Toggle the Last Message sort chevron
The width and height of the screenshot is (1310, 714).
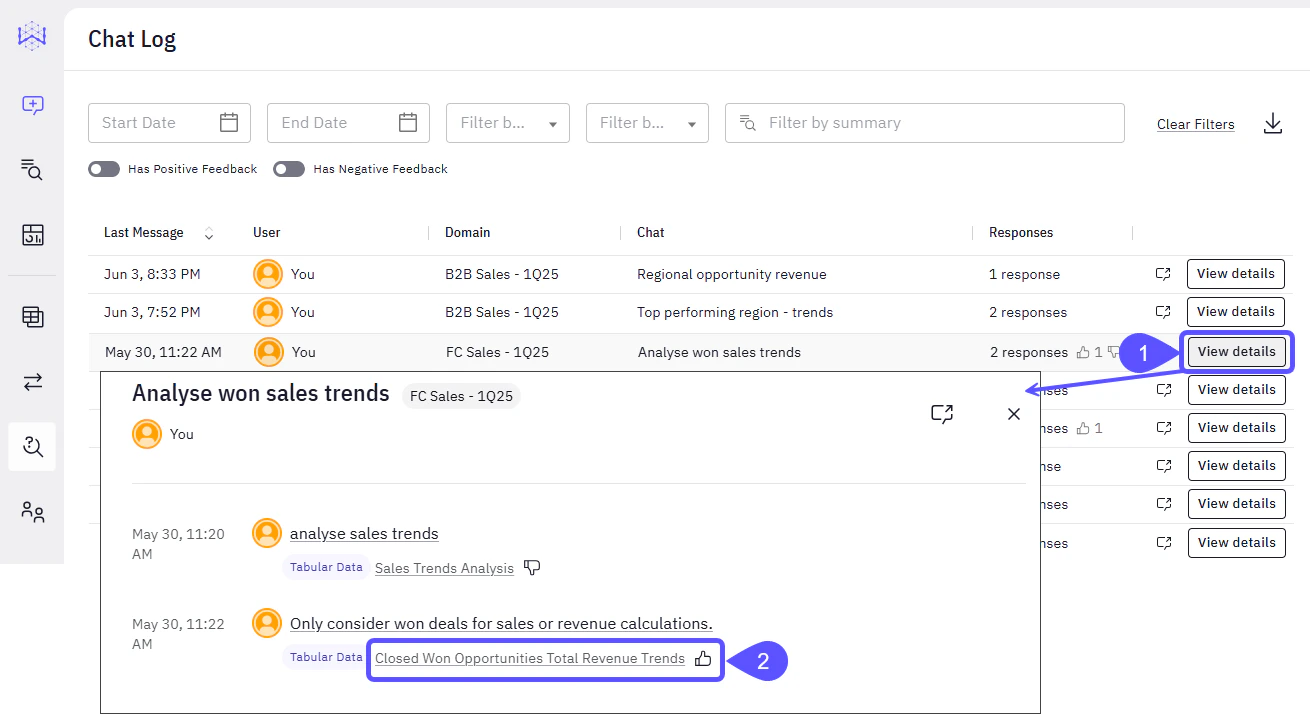click(x=208, y=232)
